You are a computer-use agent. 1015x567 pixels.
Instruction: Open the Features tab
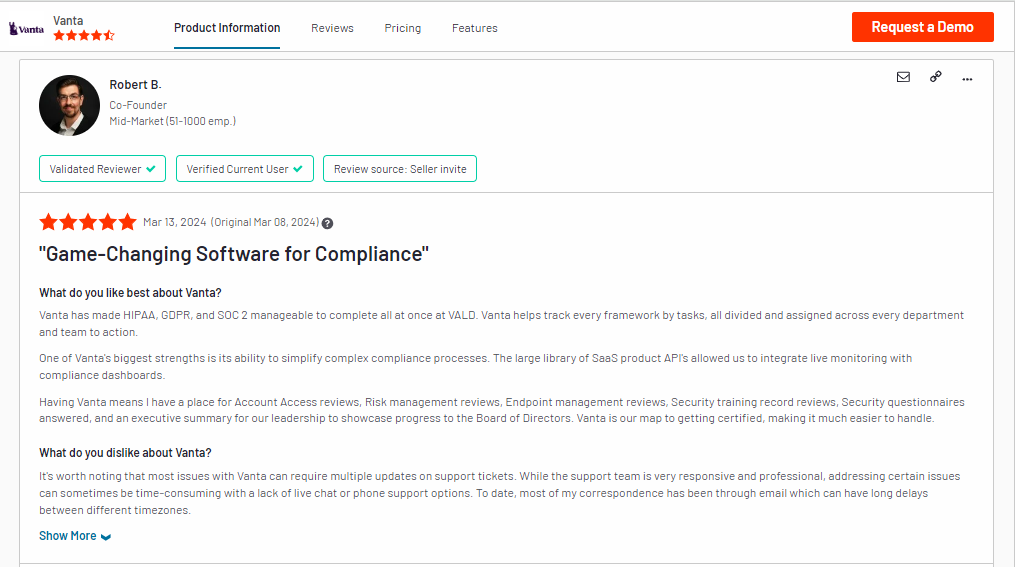click(x=474, y=28)
